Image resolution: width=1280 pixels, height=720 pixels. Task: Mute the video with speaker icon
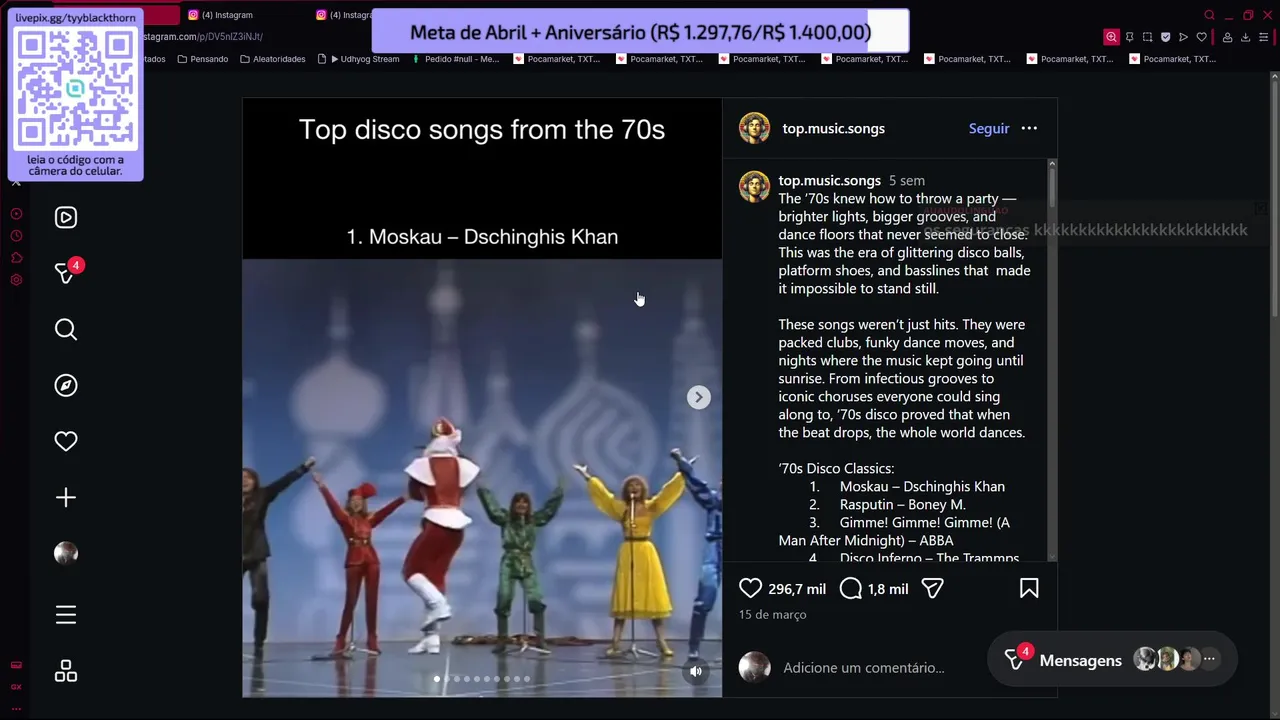tap(696, 671)
